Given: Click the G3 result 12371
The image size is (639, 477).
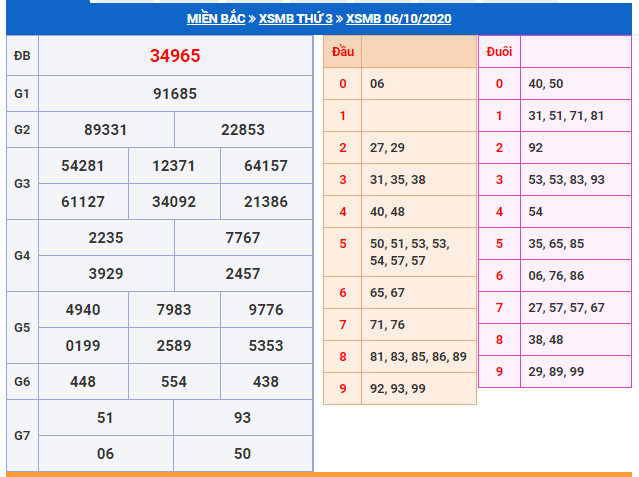Looking at the screenshot, I should (174, 166).
